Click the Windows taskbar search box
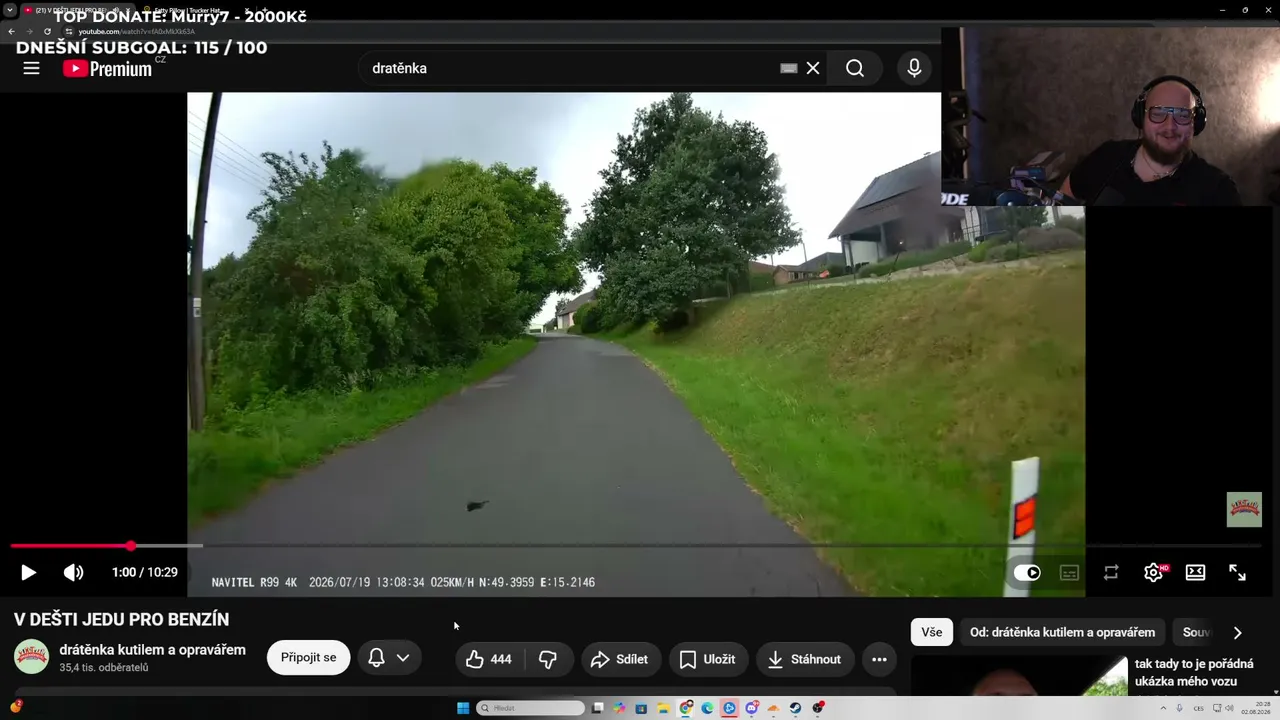 click(530, 708)
